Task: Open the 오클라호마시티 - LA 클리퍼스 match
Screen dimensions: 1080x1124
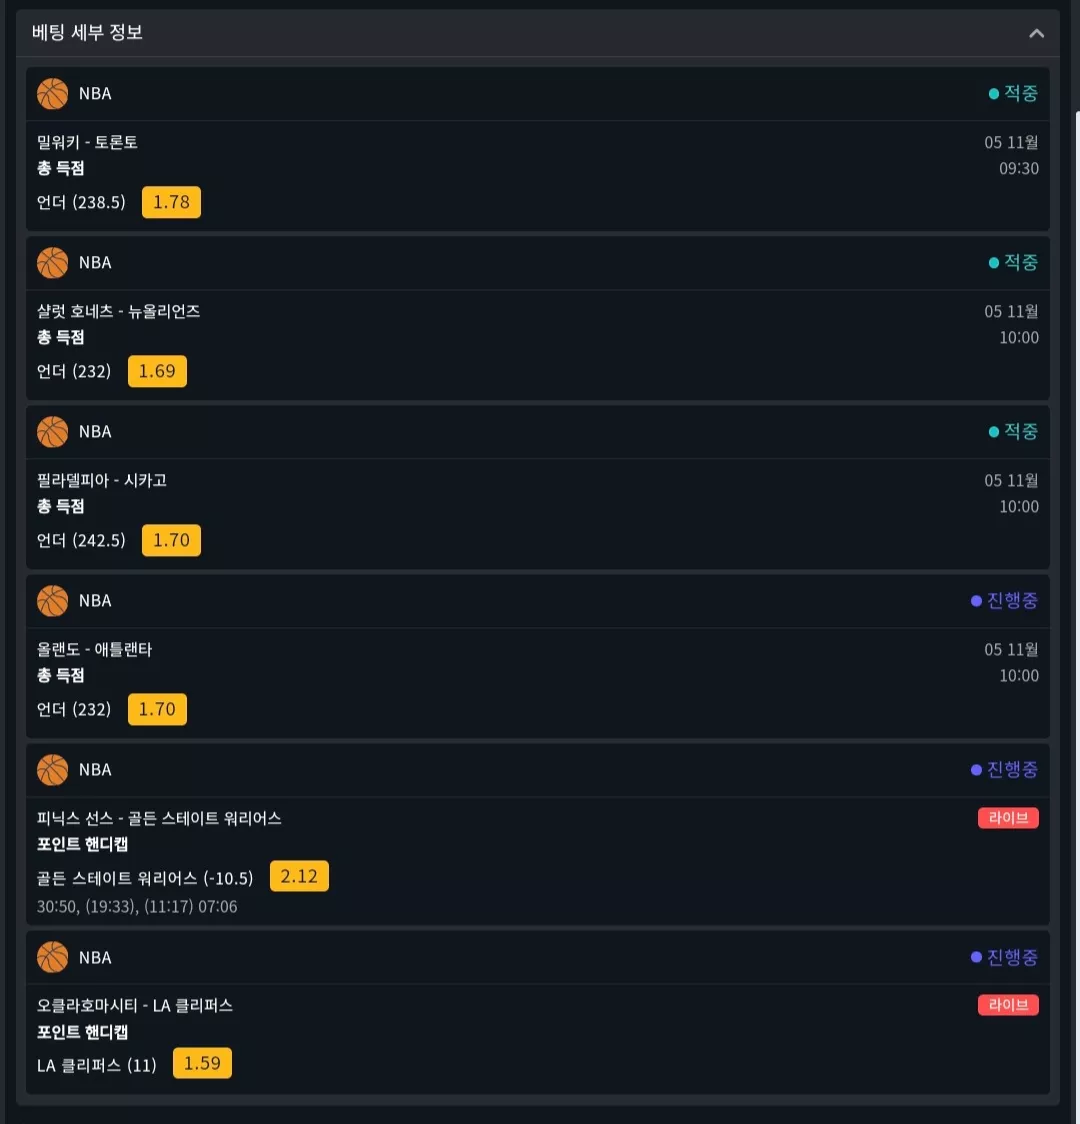Action: 135,1006
